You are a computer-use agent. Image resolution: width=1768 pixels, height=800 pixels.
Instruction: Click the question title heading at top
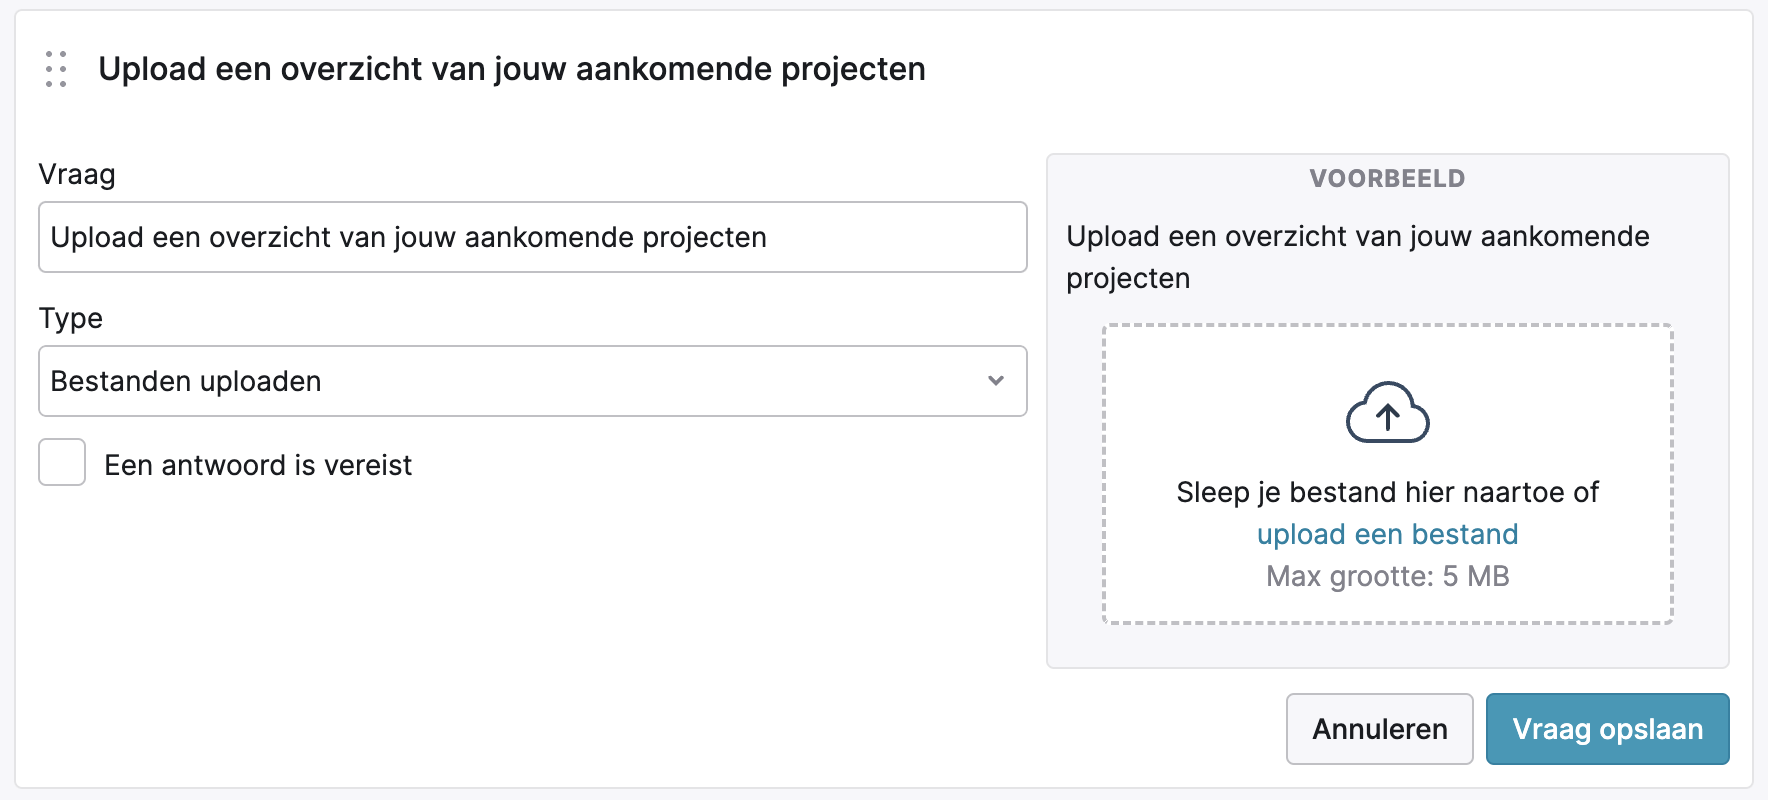pos(511,69)
